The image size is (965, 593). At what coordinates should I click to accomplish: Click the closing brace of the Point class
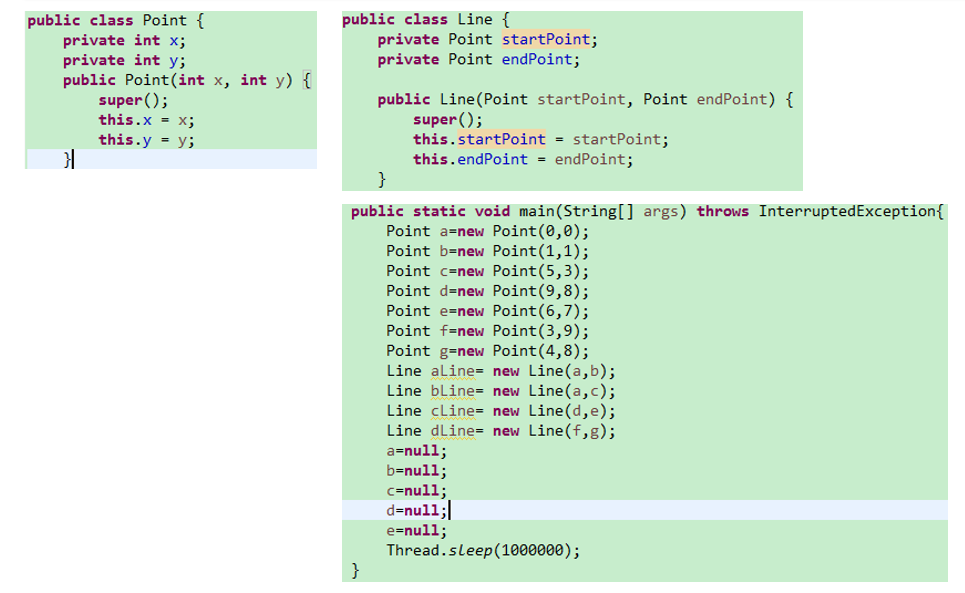(67, 160)
